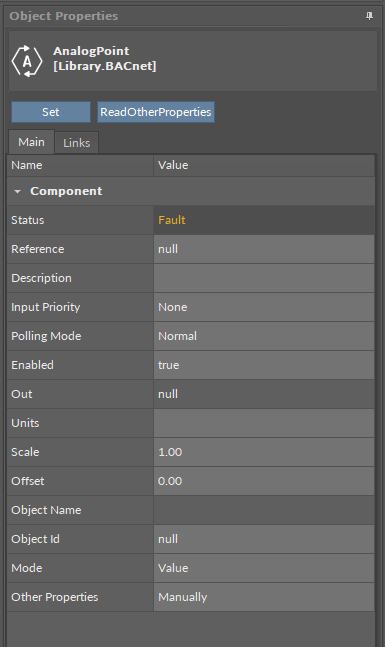
Task: Open the Mode value dropdown
Action: 264,568
